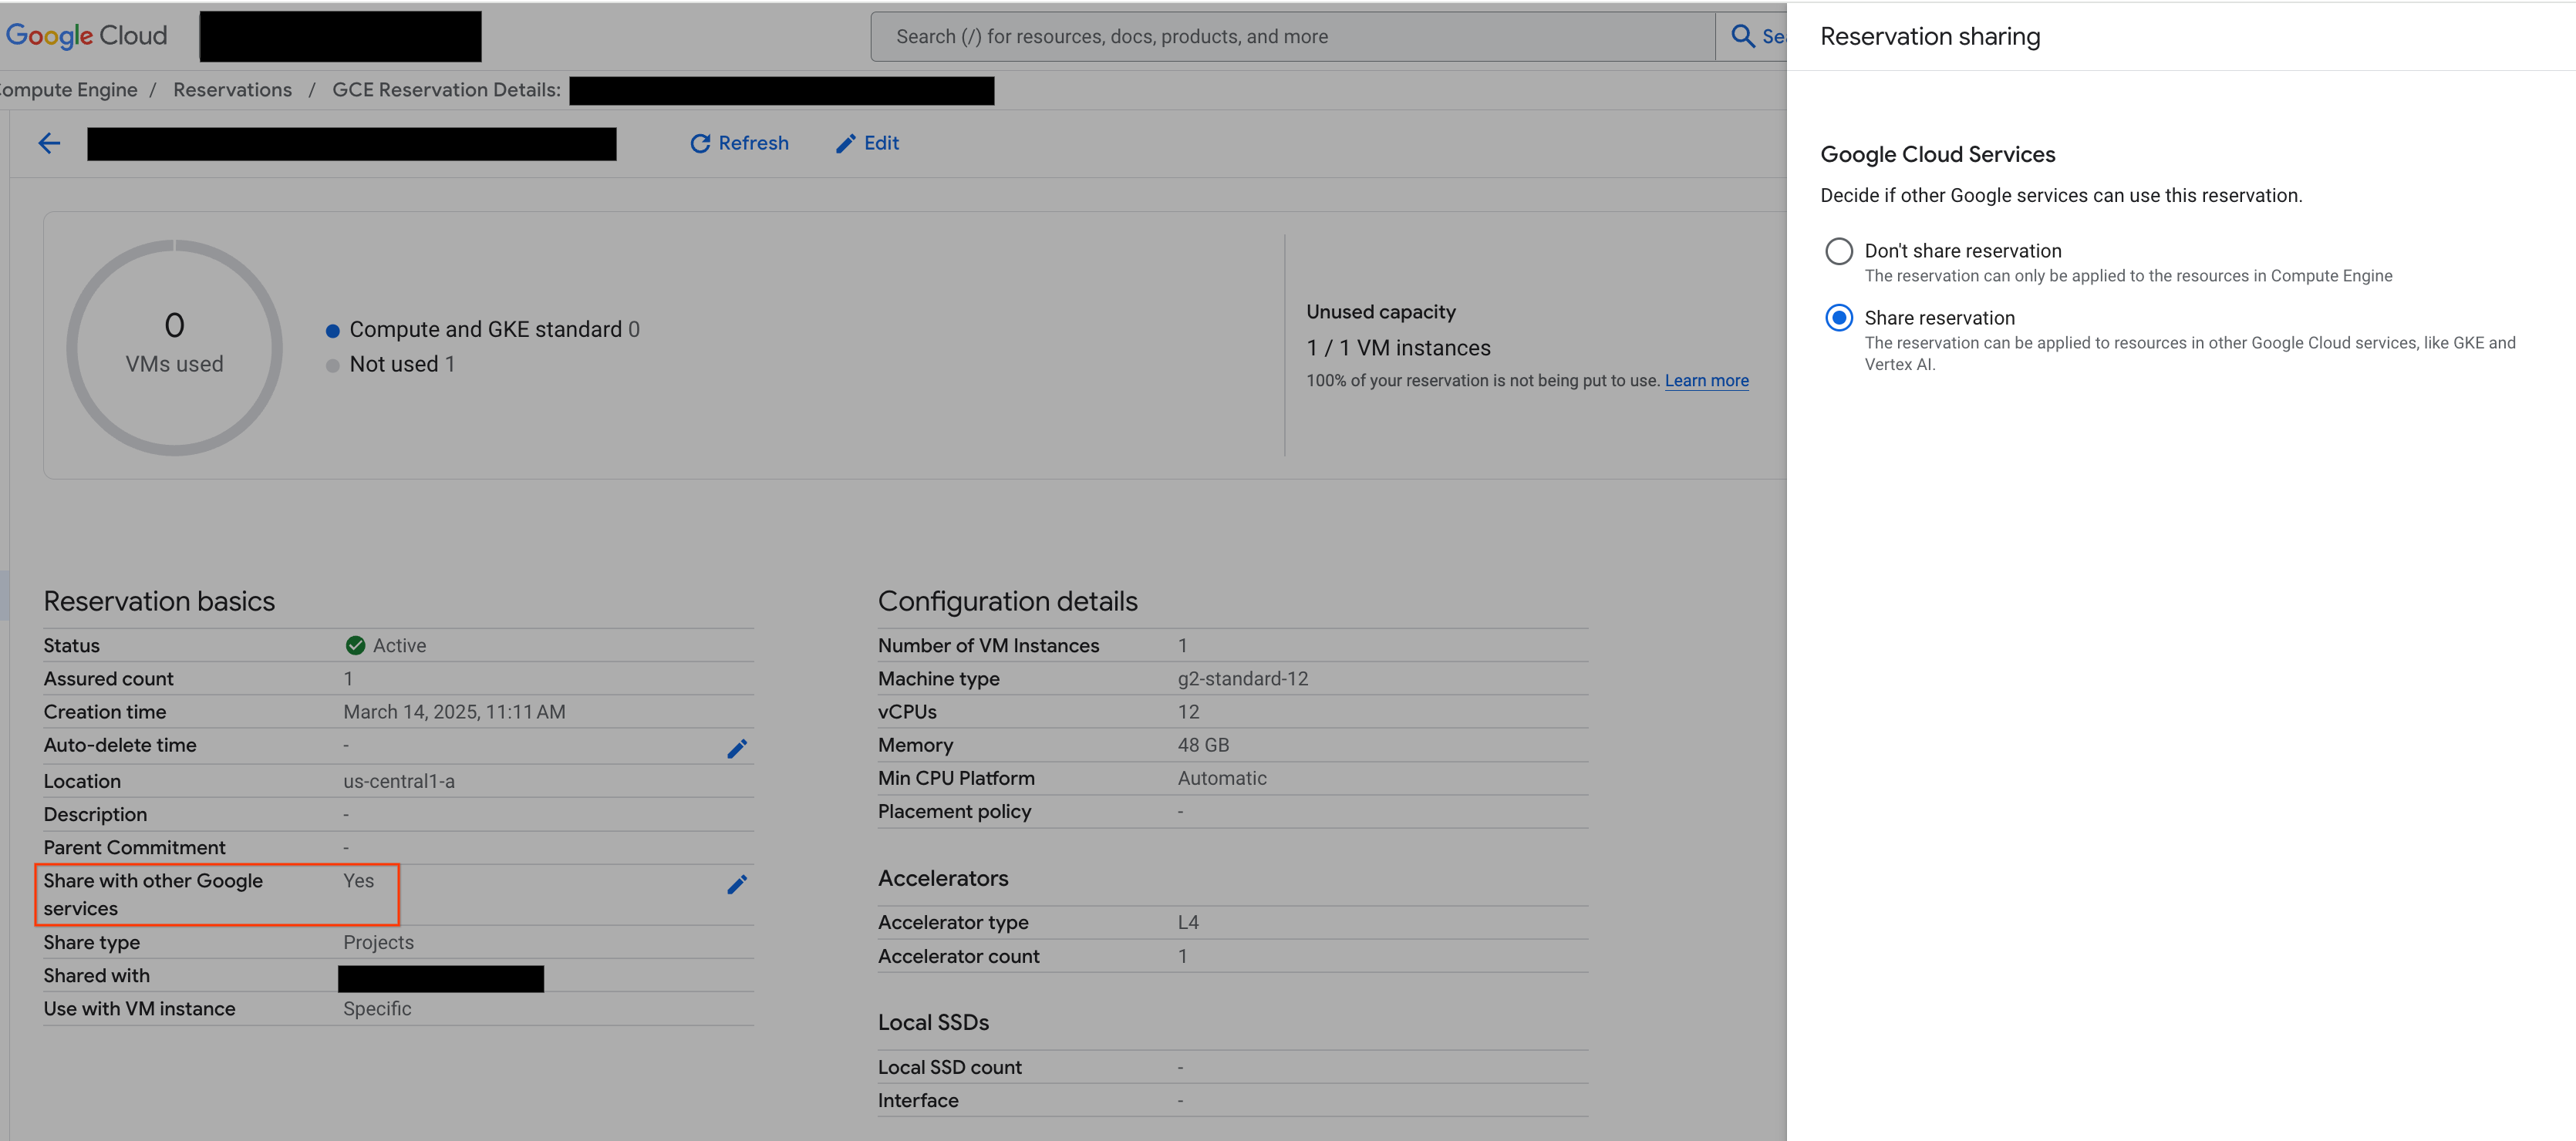Click the Edit pencil icon next to Refresh
This screenshot has width=2576, height=1141.
coord(845,142)
